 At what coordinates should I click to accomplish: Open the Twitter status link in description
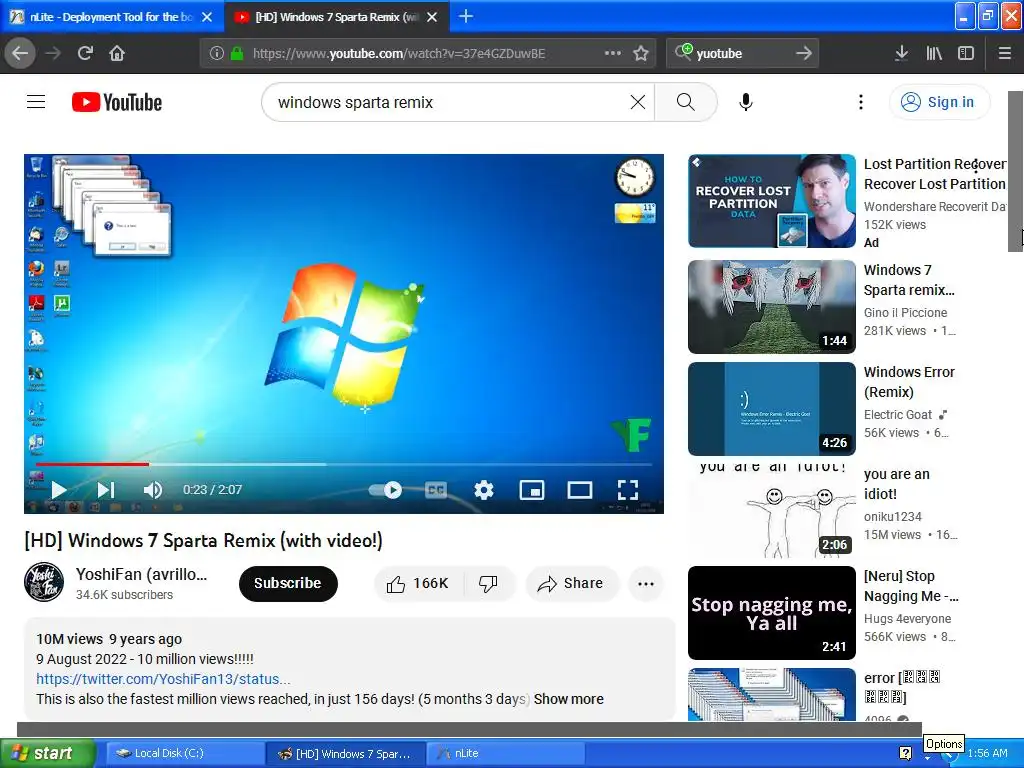pyautogui.click(x=163, y=679)
